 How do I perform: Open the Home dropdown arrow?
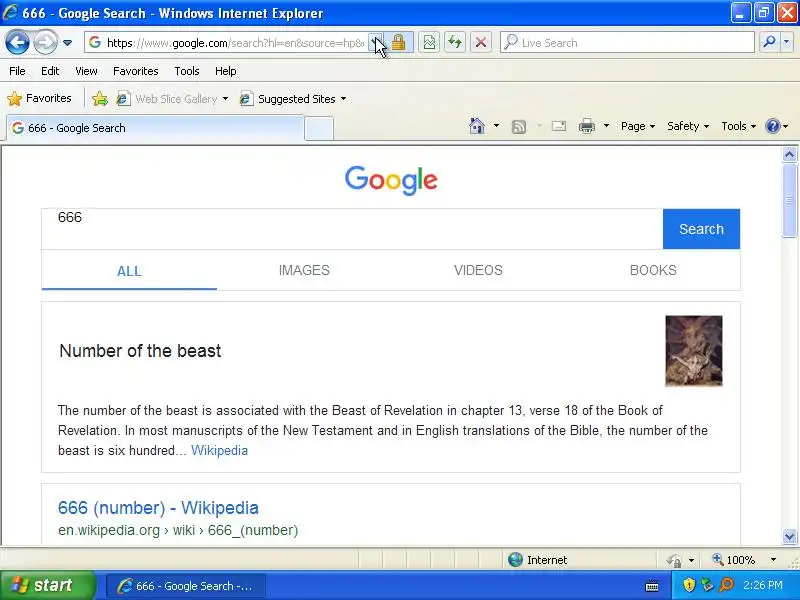pos(496,126)
